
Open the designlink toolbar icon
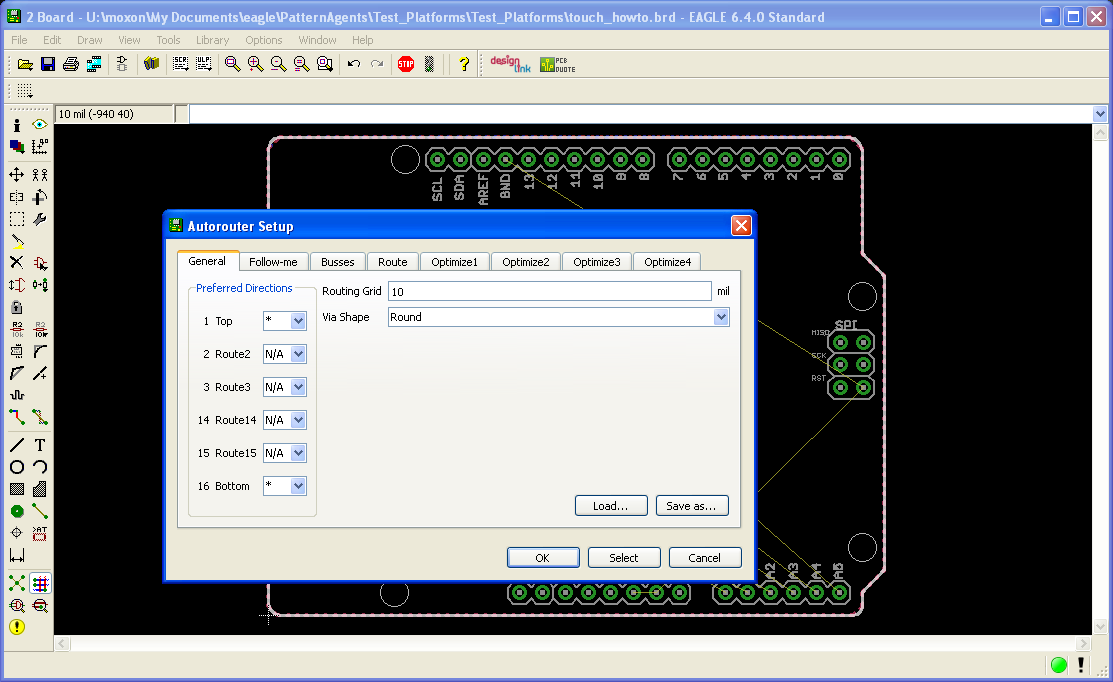click(x=510, y=65)
